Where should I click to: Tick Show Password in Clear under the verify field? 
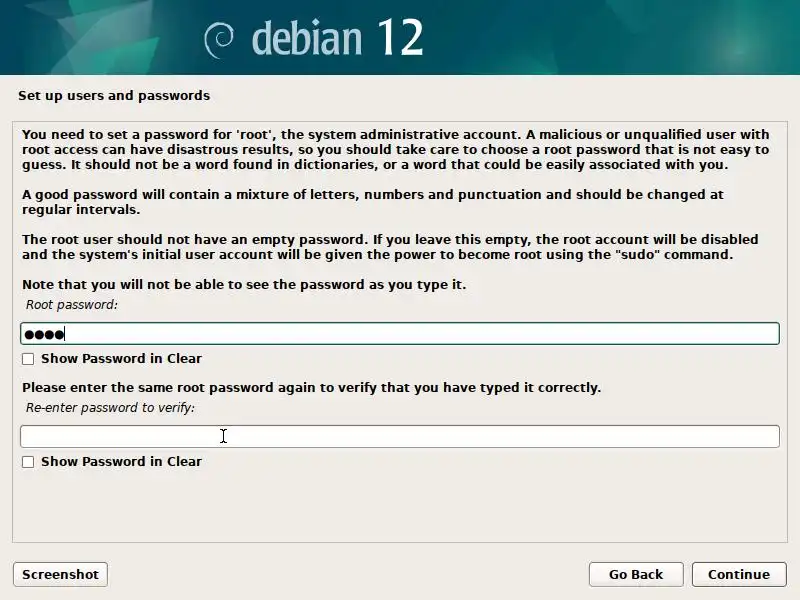tap(28, 462)
